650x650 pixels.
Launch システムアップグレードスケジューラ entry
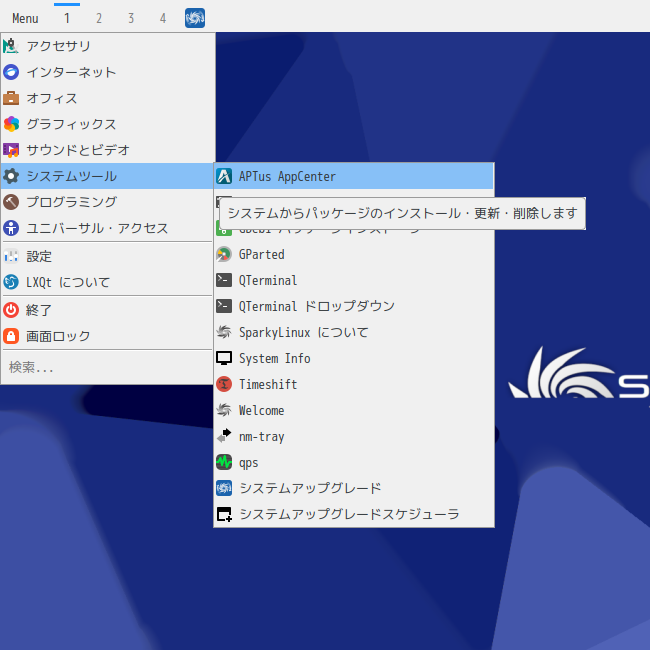[354, 514]
